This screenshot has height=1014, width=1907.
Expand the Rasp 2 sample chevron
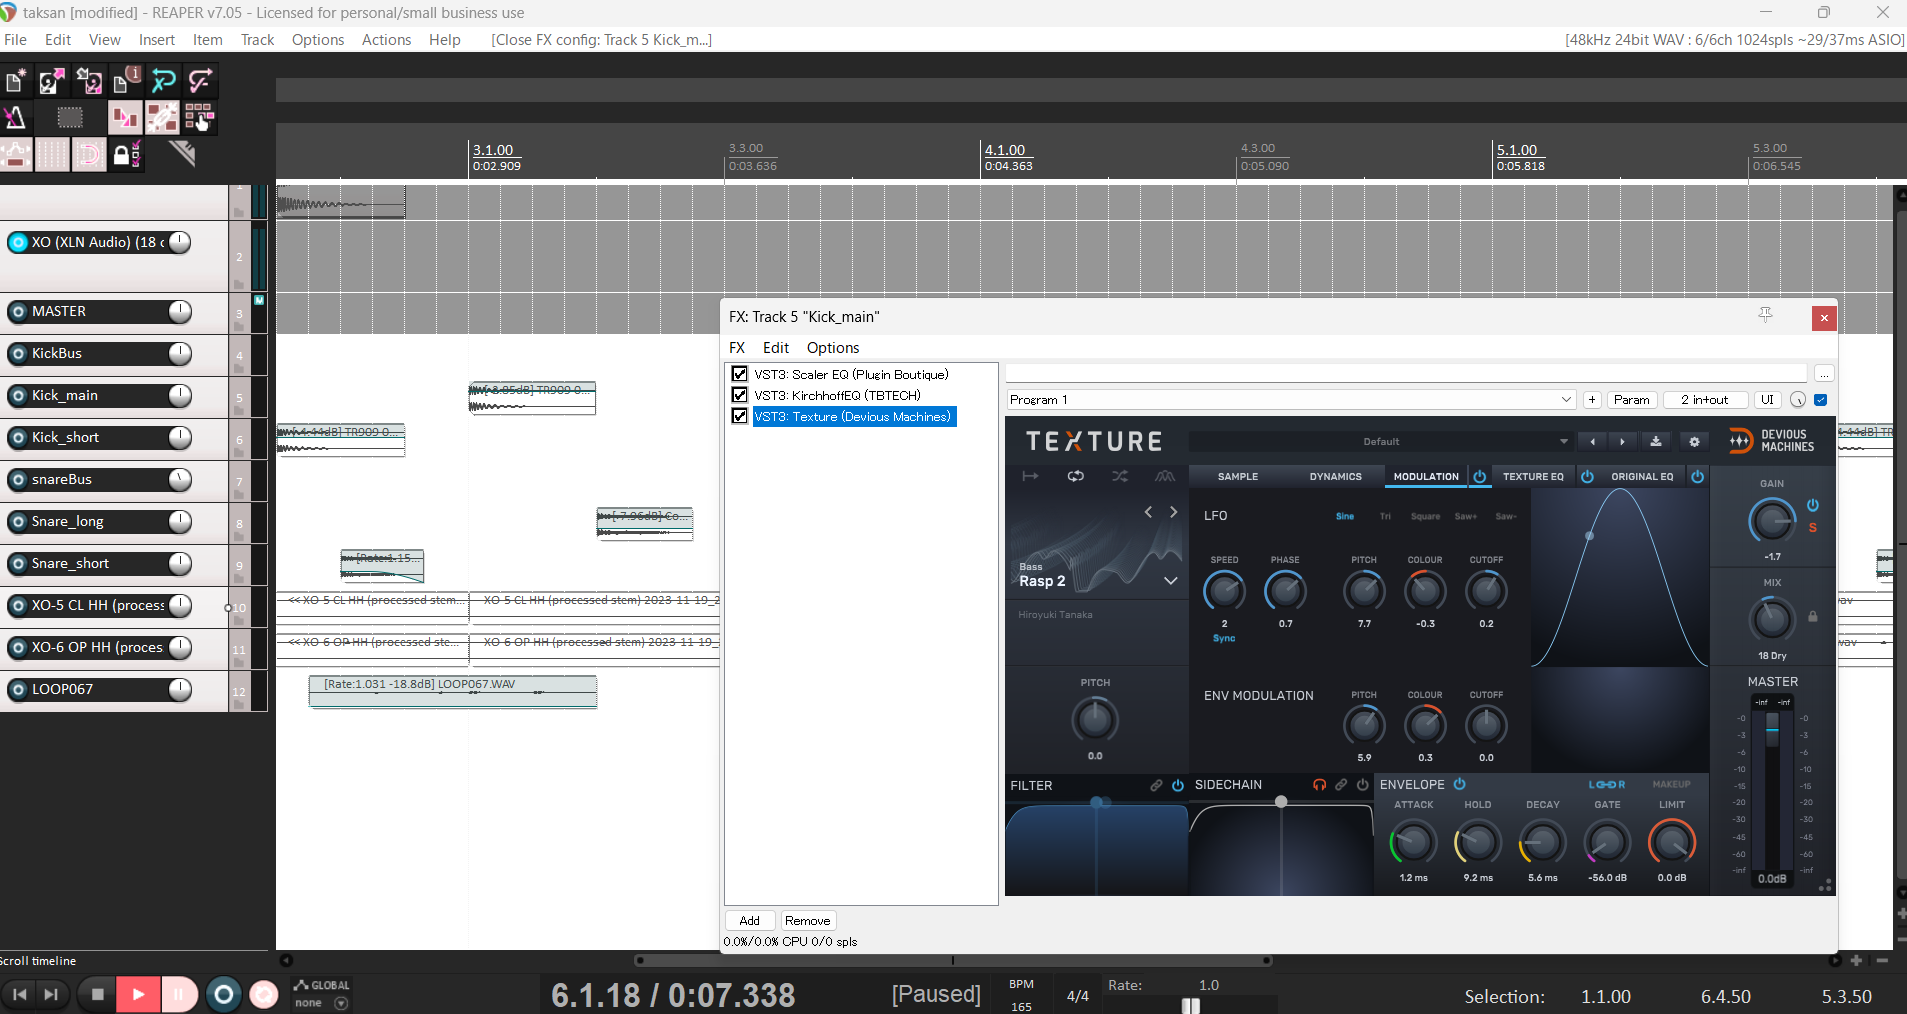(x=1170, y=580)
